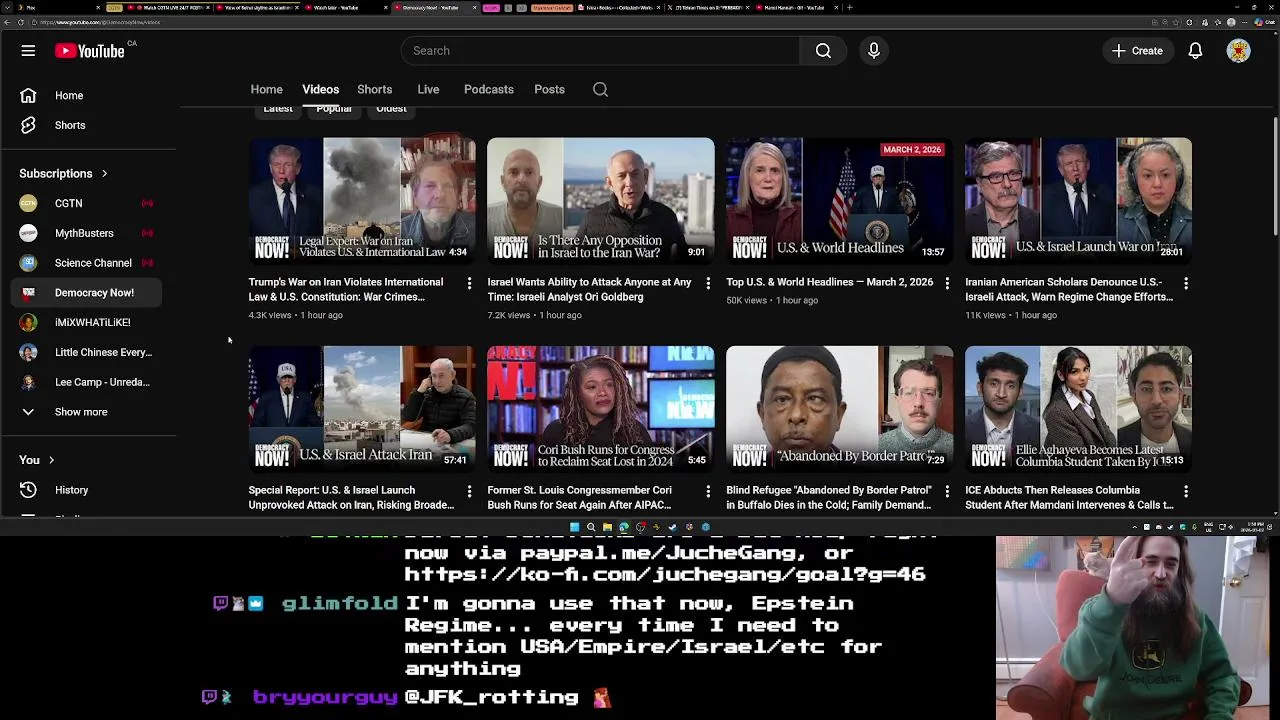Open Cori Bush Runs for Congress thumbnail
This screenshot has height=720, width=1280.
[x=601, y=409]
